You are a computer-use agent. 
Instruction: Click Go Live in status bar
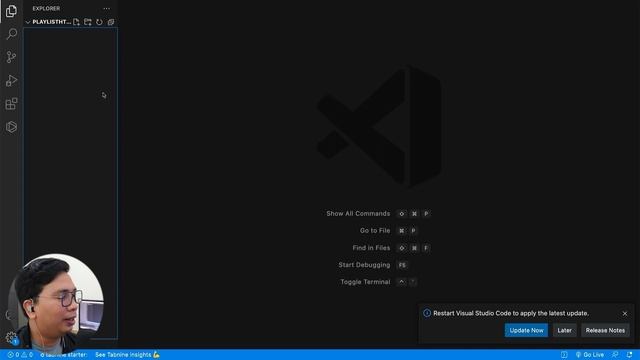(x=589, y=355)
